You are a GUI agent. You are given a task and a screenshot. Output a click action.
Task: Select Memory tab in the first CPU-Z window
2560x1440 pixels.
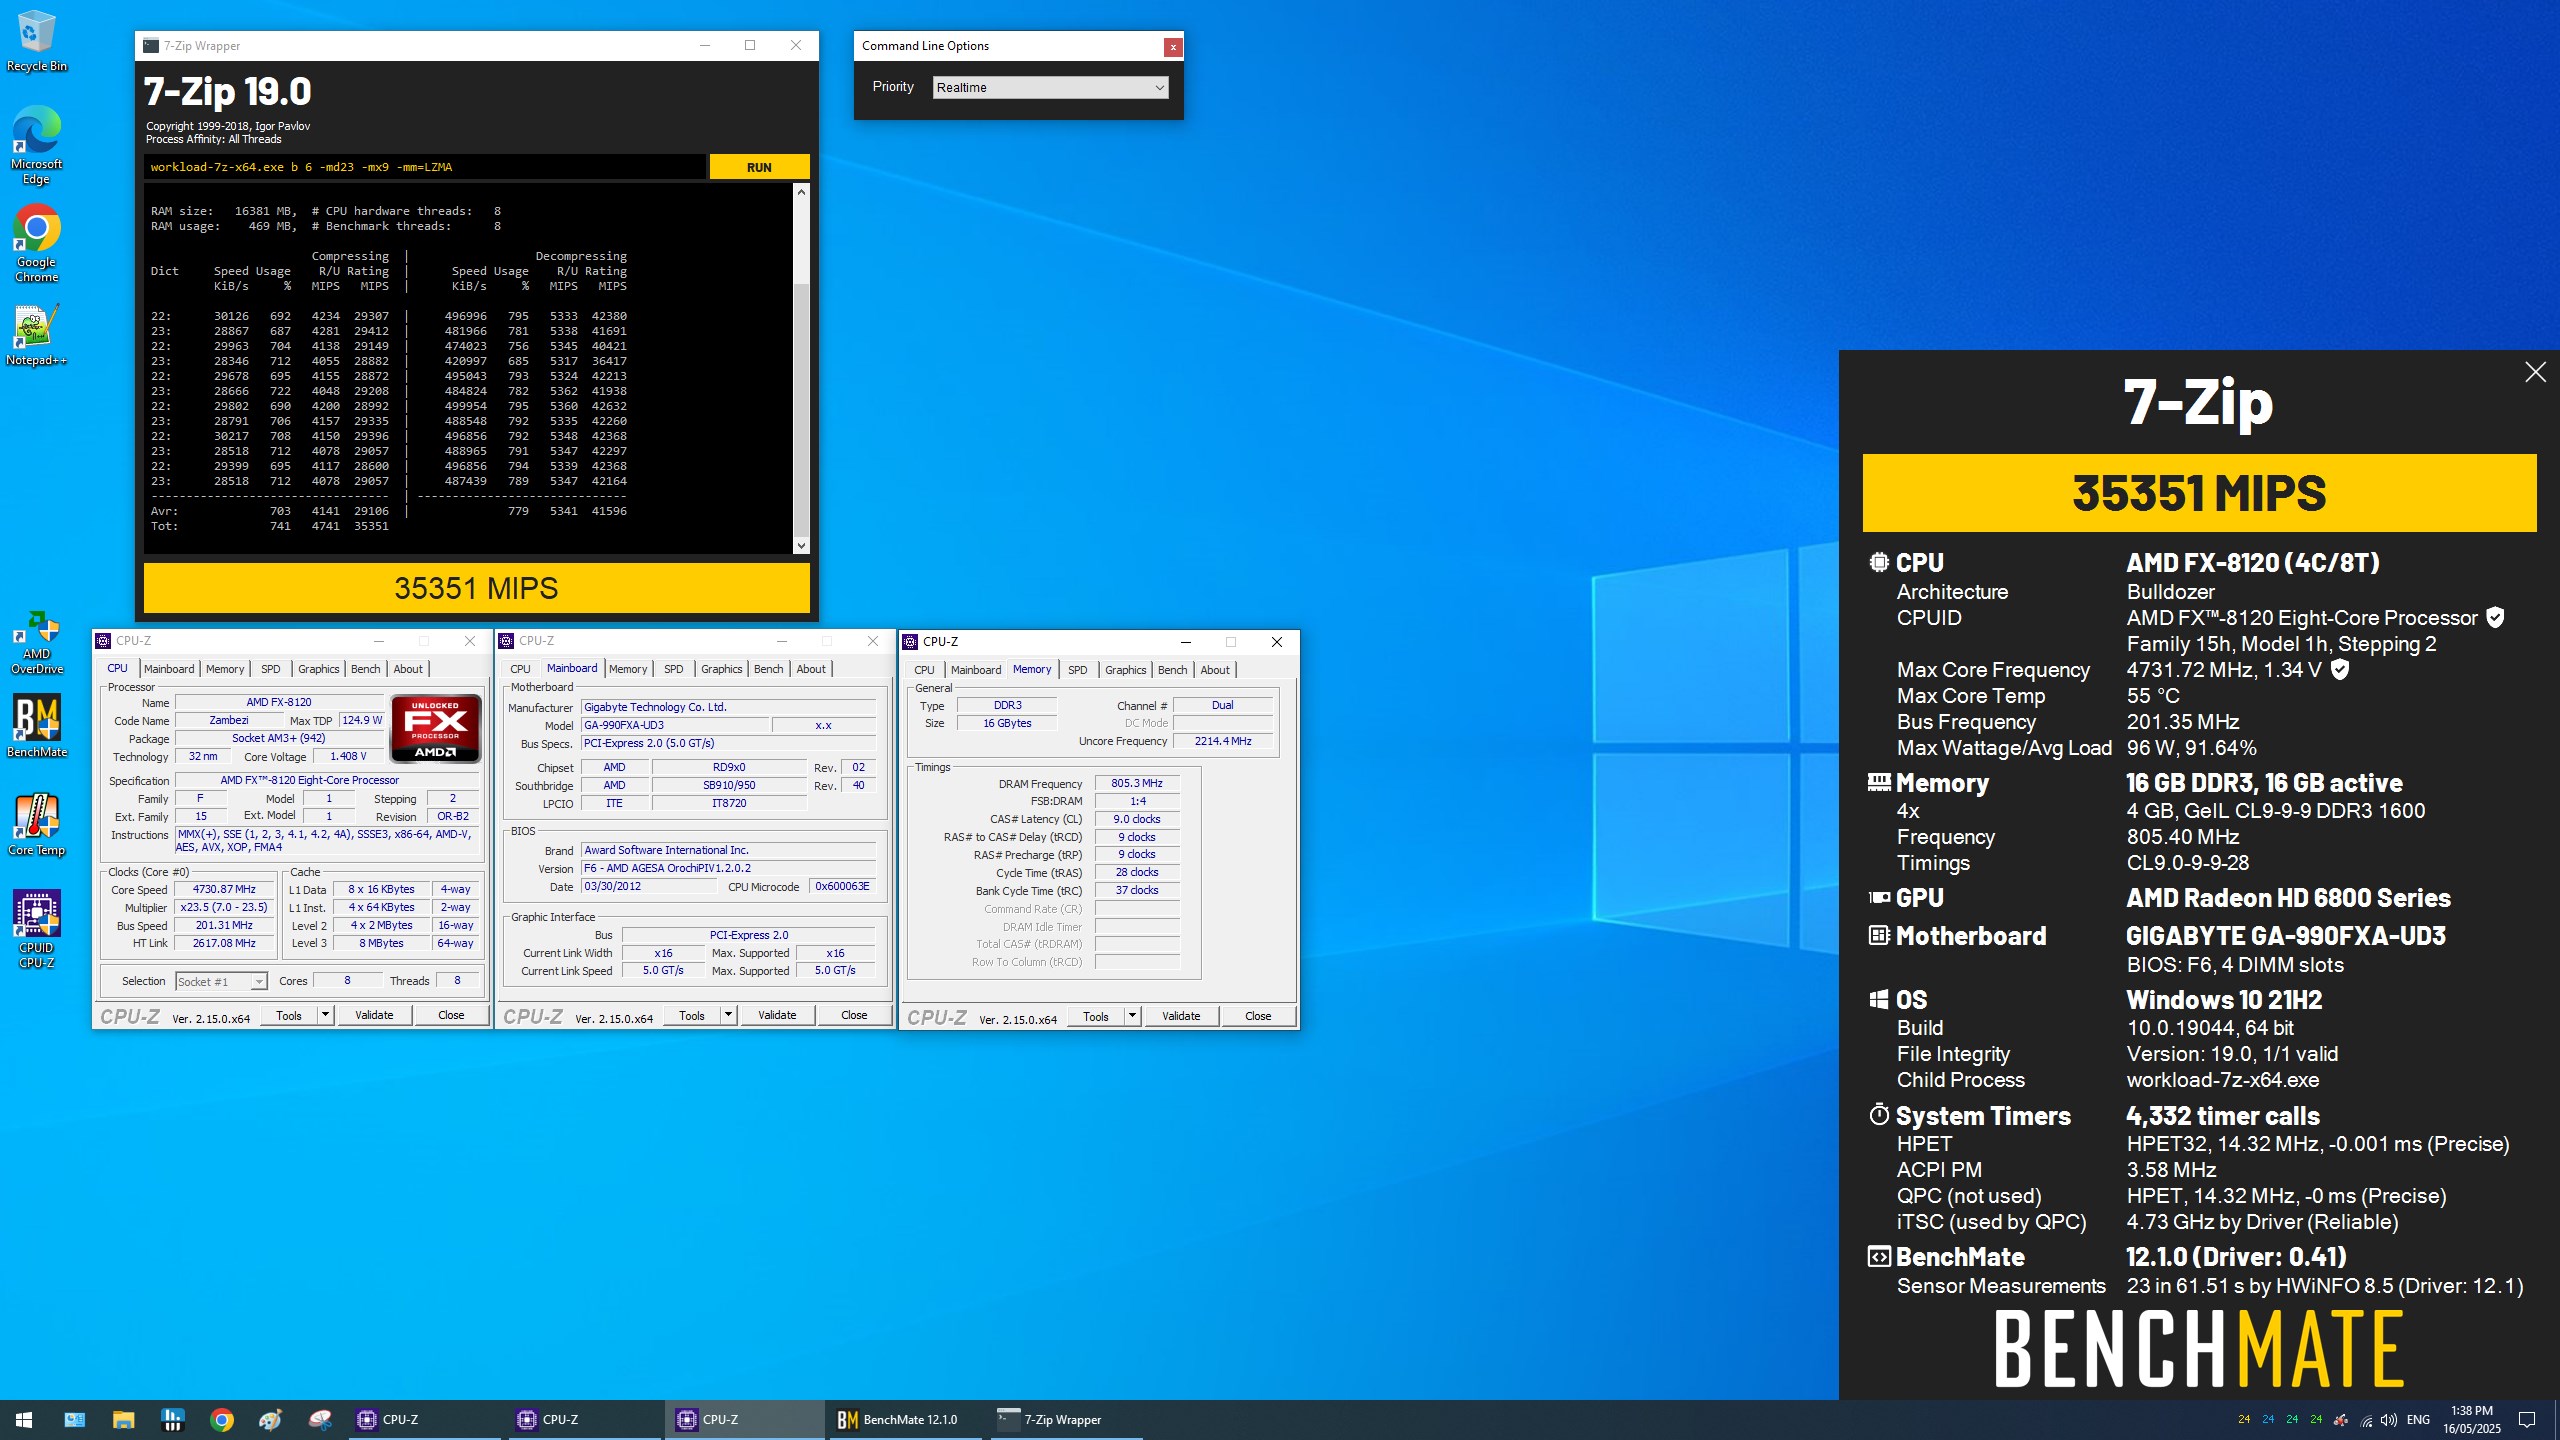pos(225,669)
